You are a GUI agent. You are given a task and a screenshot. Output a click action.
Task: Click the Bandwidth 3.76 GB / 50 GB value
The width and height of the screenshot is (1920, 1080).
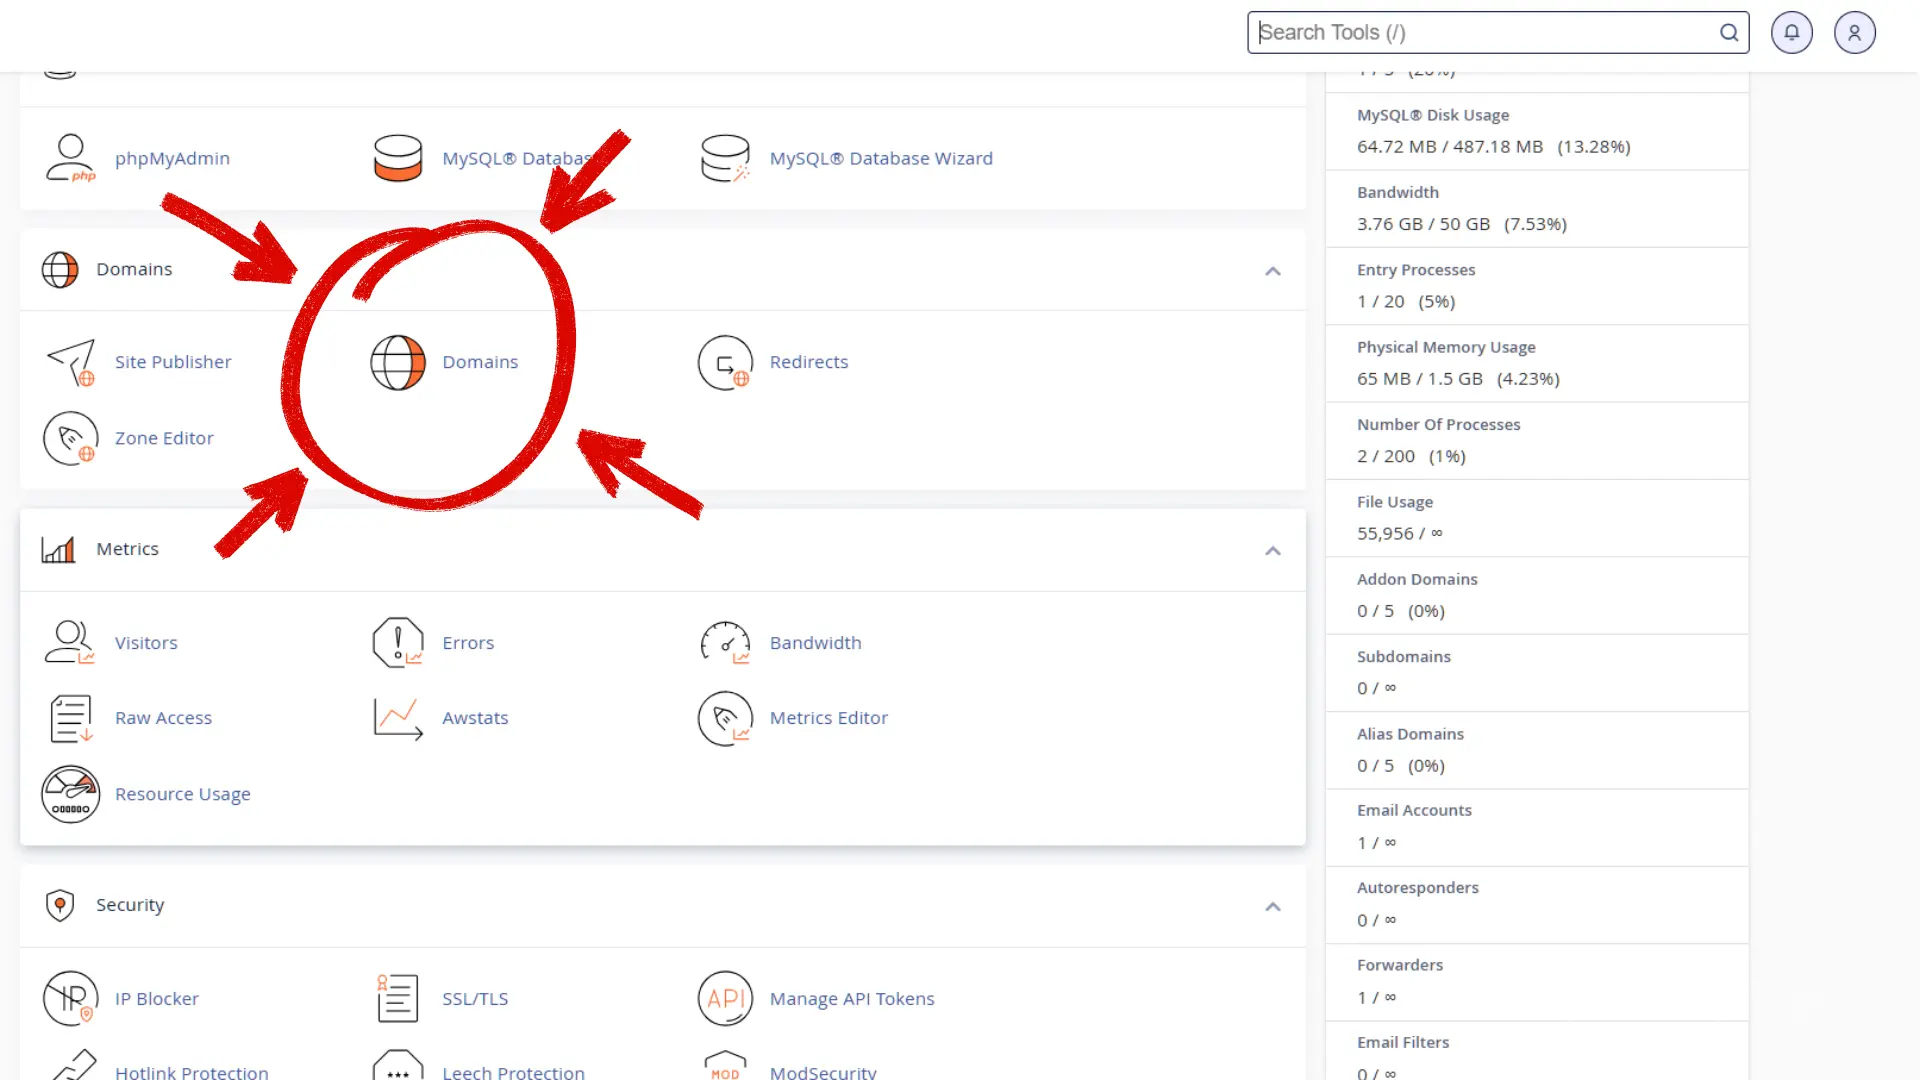coord(1462,224)
